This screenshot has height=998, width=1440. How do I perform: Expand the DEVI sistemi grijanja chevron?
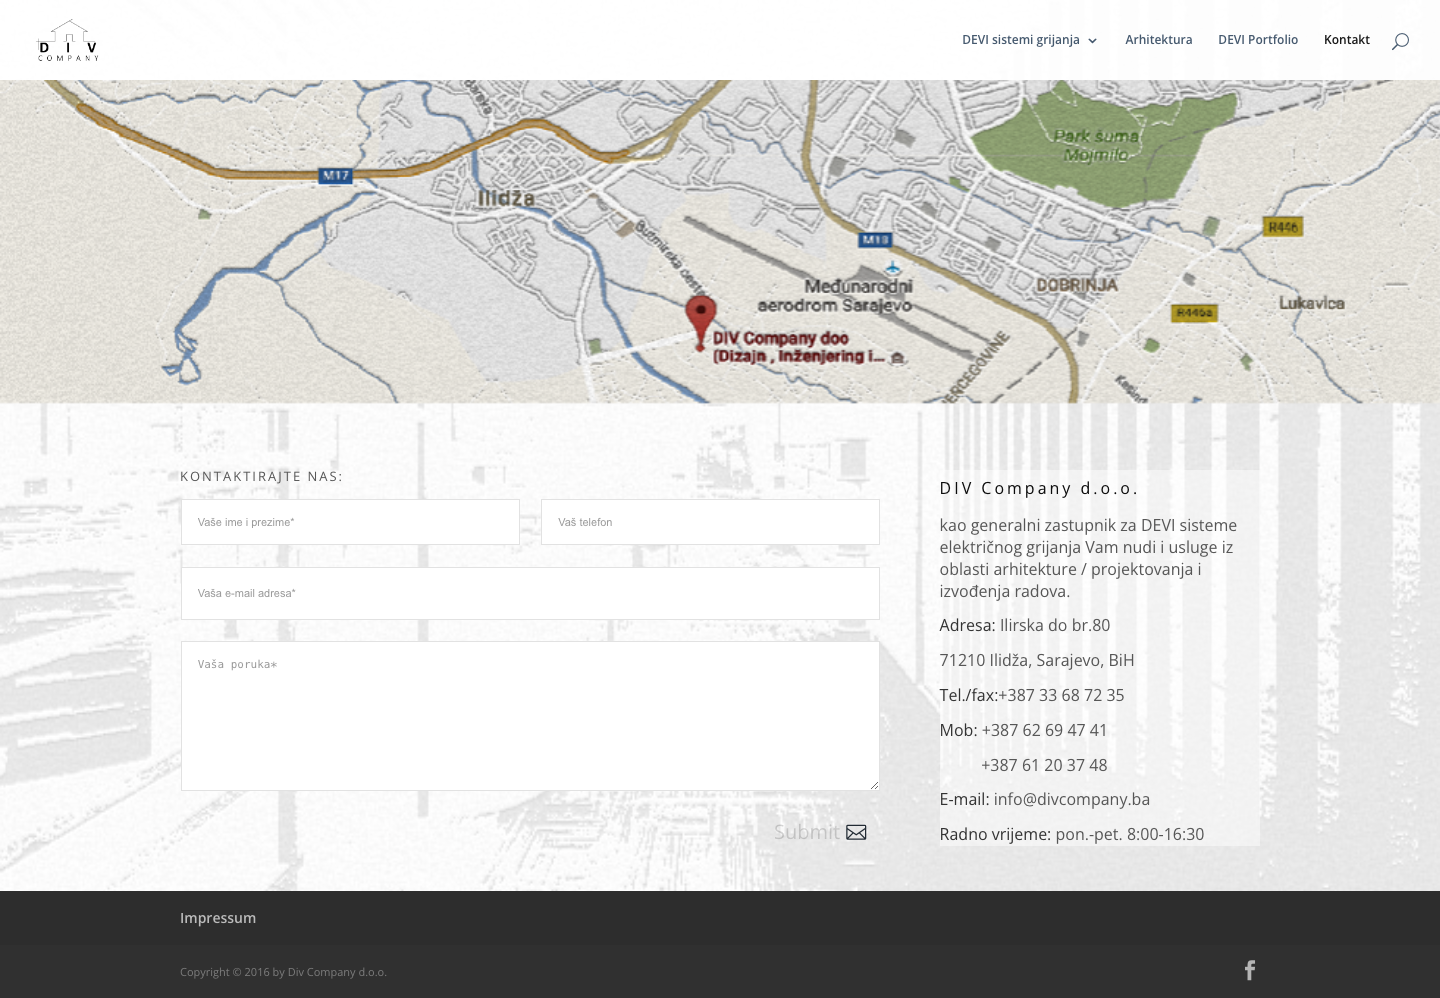(x=1092, y=41)
